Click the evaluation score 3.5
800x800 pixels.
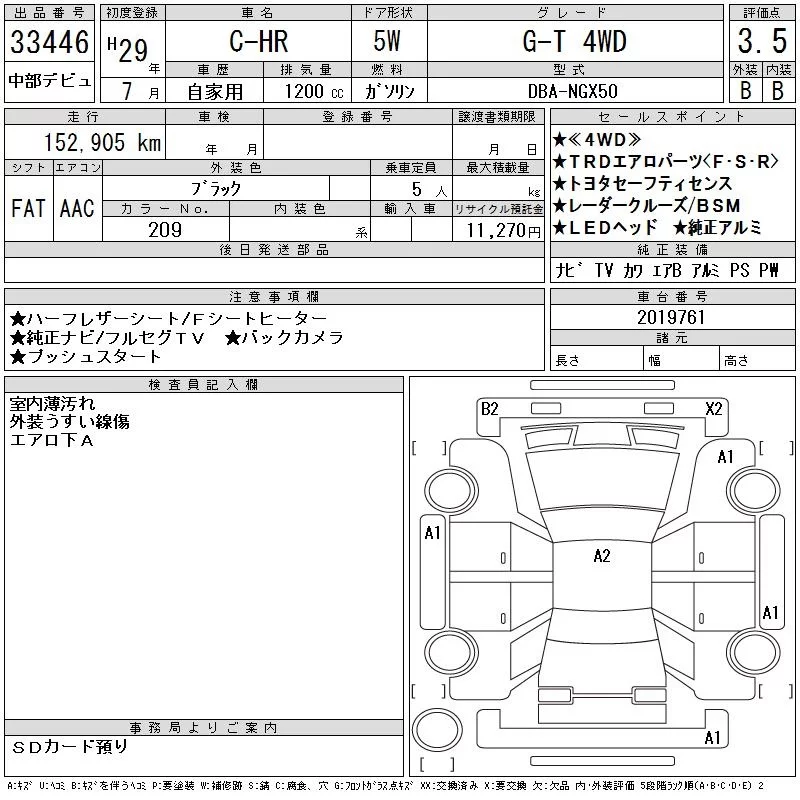pos(762,41)
